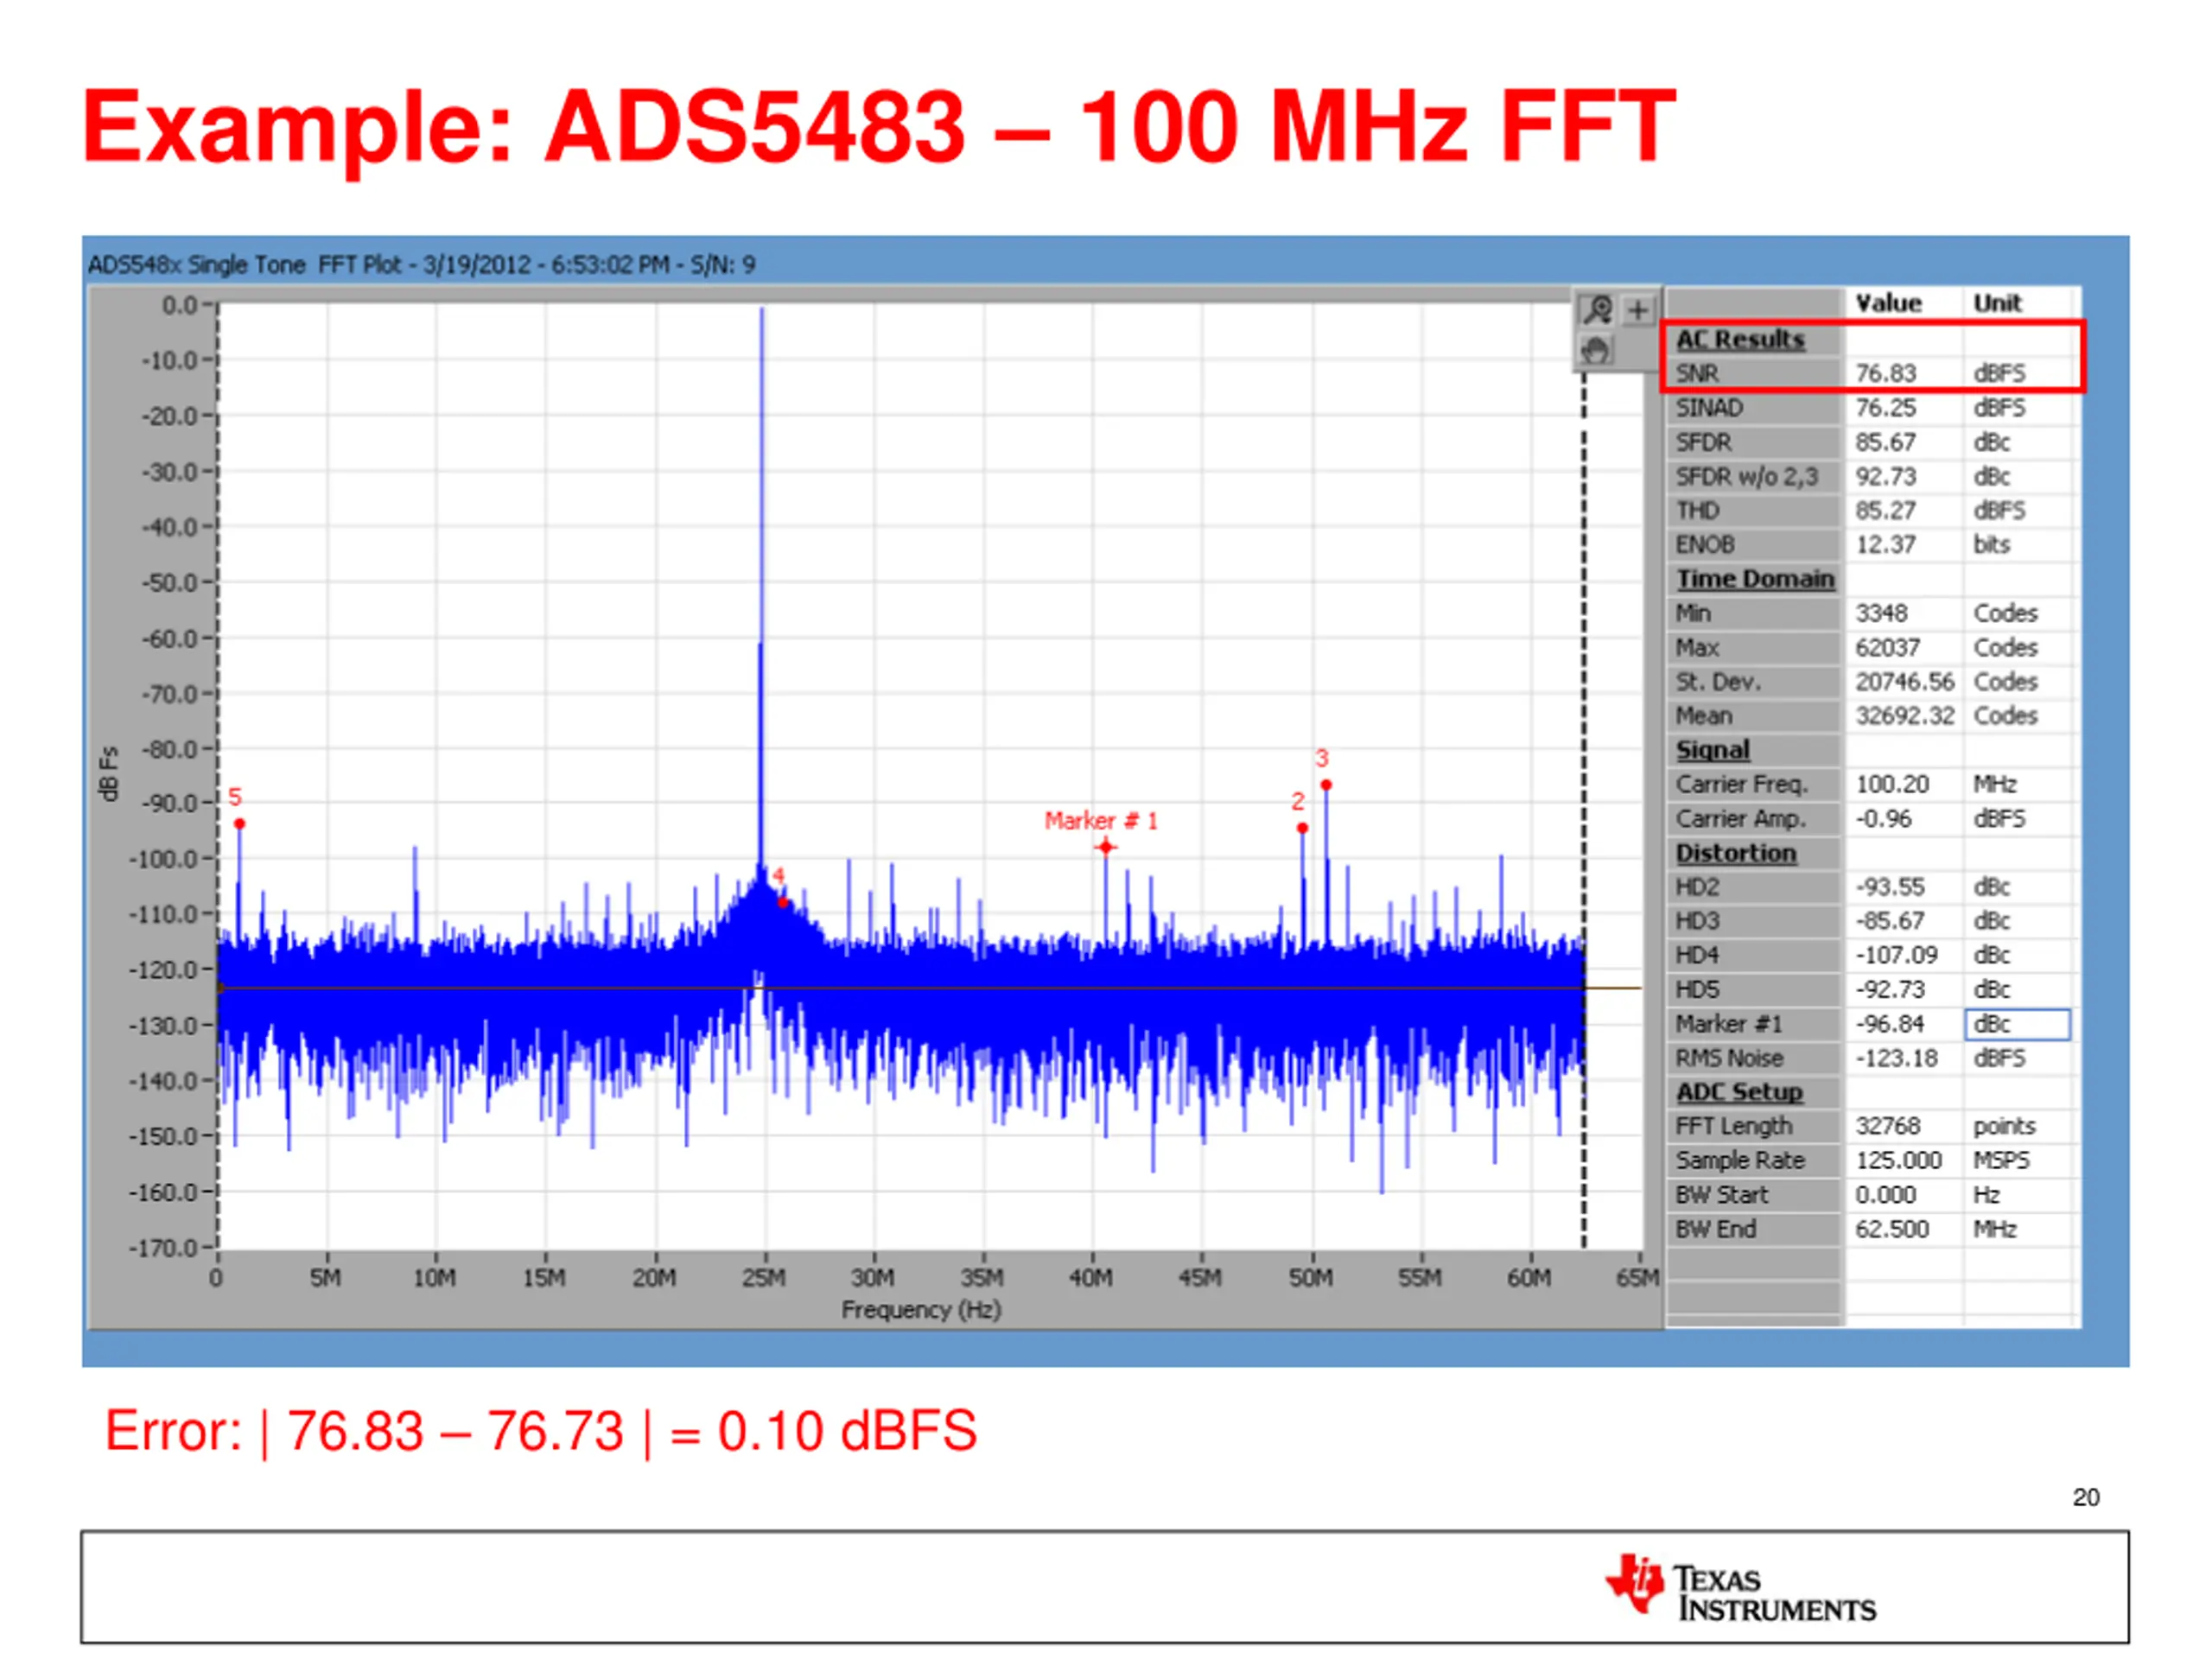Click the AC Results section header
This screenshot has width=2212, height=1659.
(1740, 340)
